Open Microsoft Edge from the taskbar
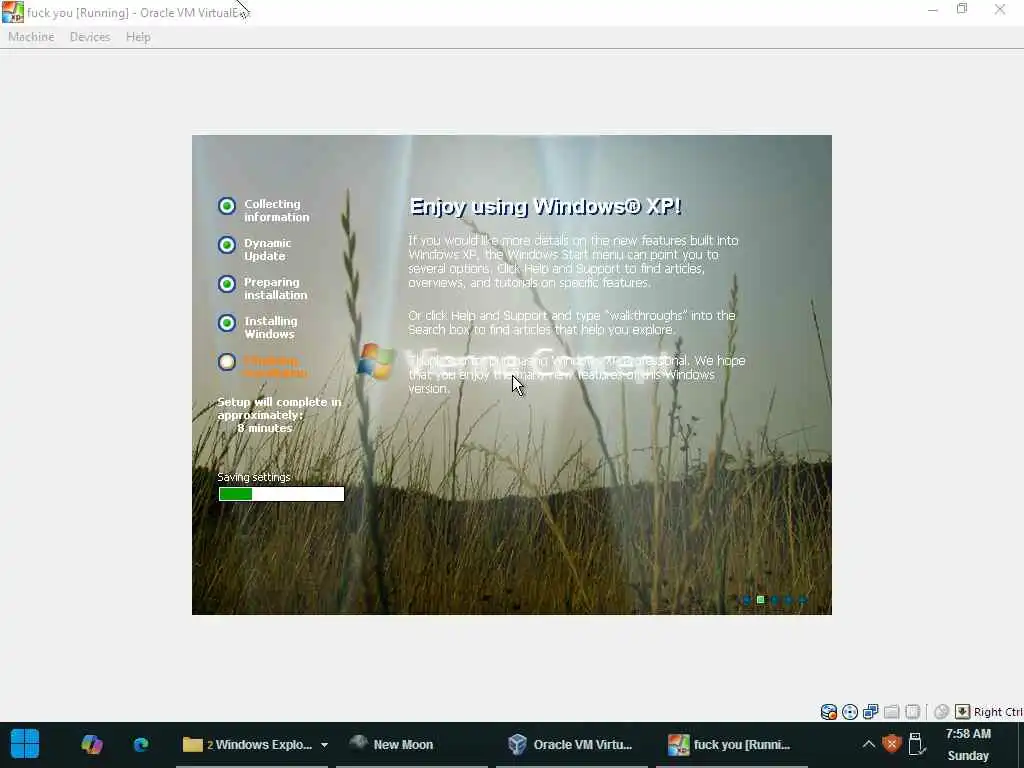The image size is (1024, 768). [x=141, y=744]
